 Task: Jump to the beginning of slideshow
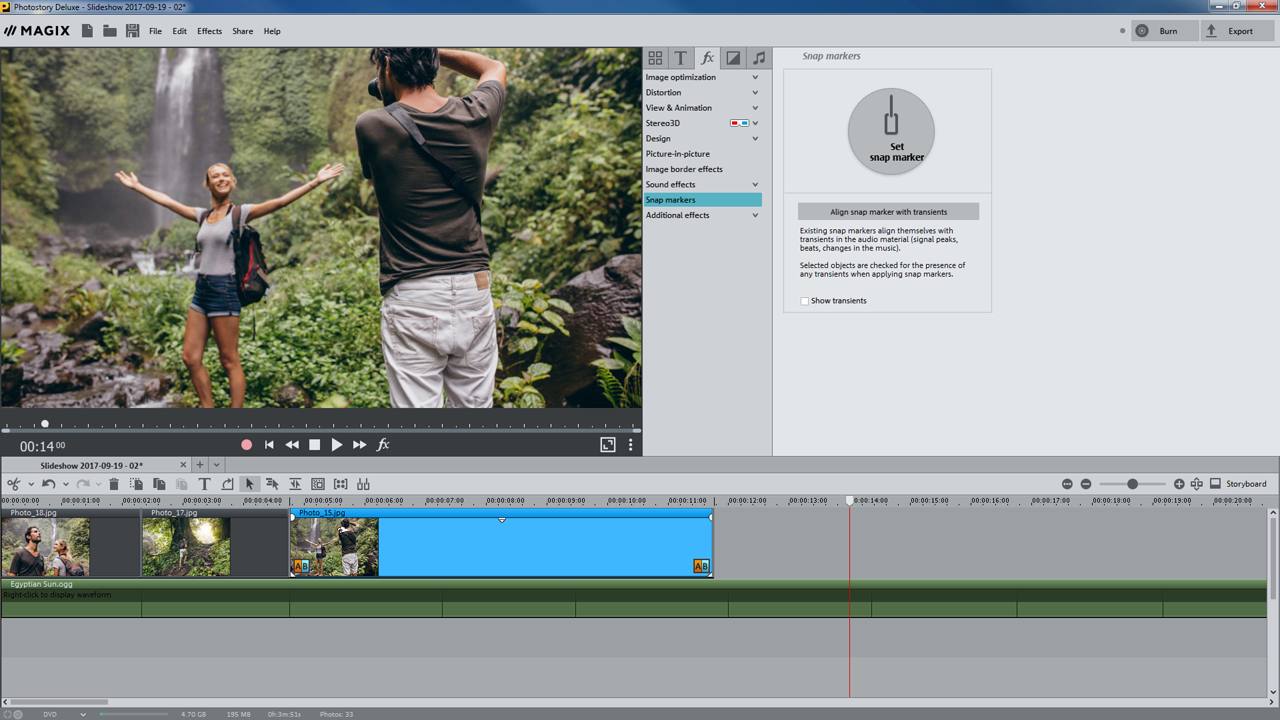point(269,445)
